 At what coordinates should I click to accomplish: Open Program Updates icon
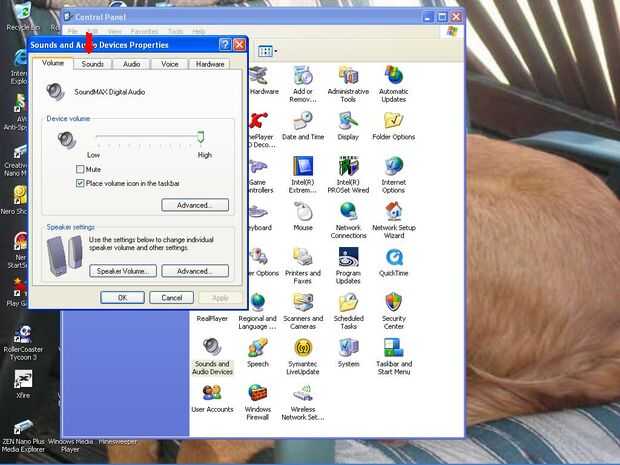(x=348, y=265)
